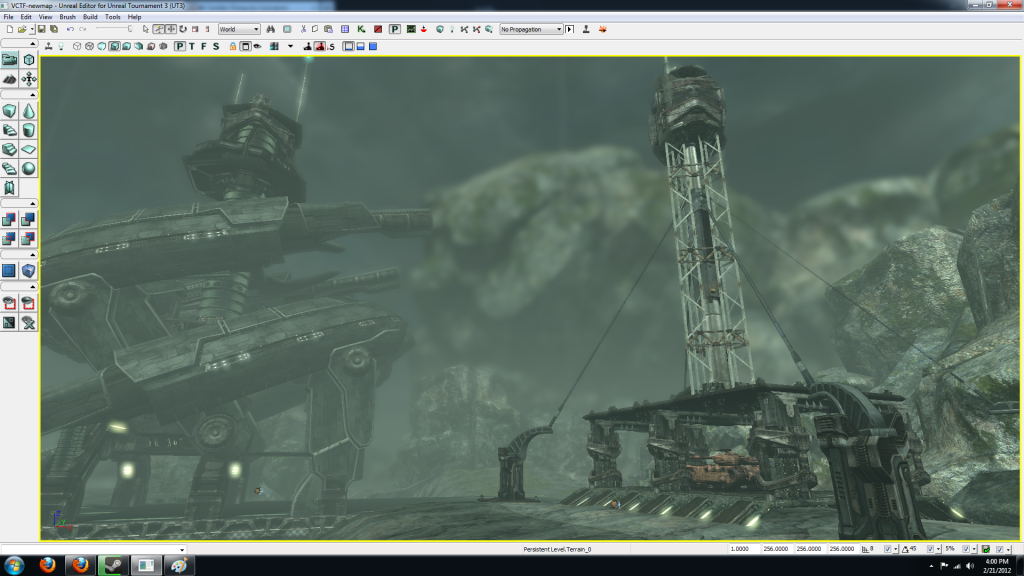Expand the open file recent list arrow

pyautogui.click(x=31, y=29)
